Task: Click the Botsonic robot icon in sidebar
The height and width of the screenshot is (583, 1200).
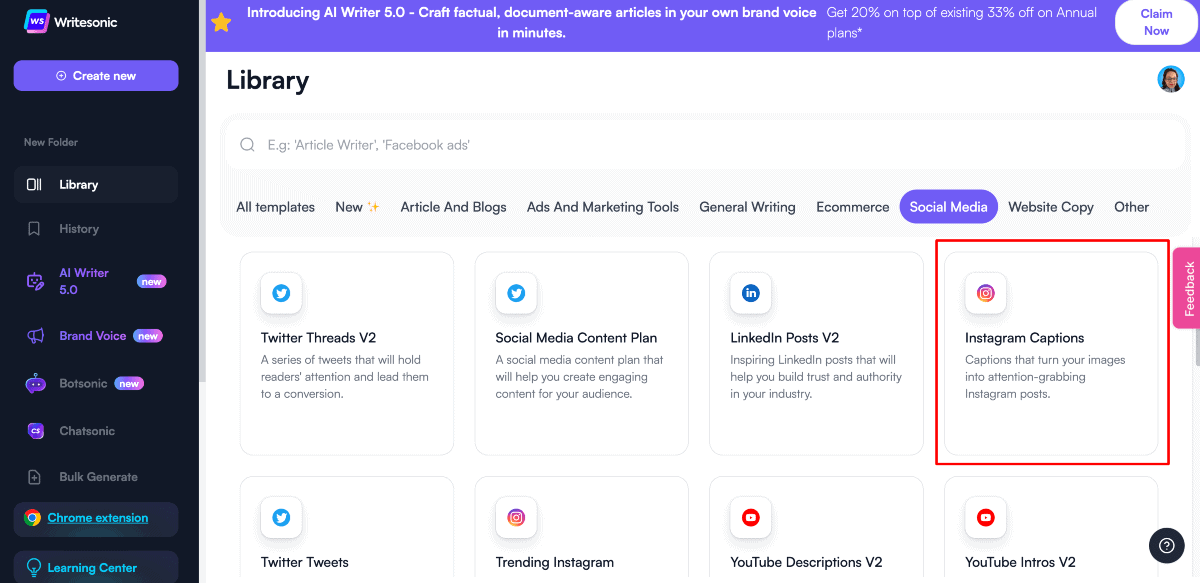Action: click(35, 383)
